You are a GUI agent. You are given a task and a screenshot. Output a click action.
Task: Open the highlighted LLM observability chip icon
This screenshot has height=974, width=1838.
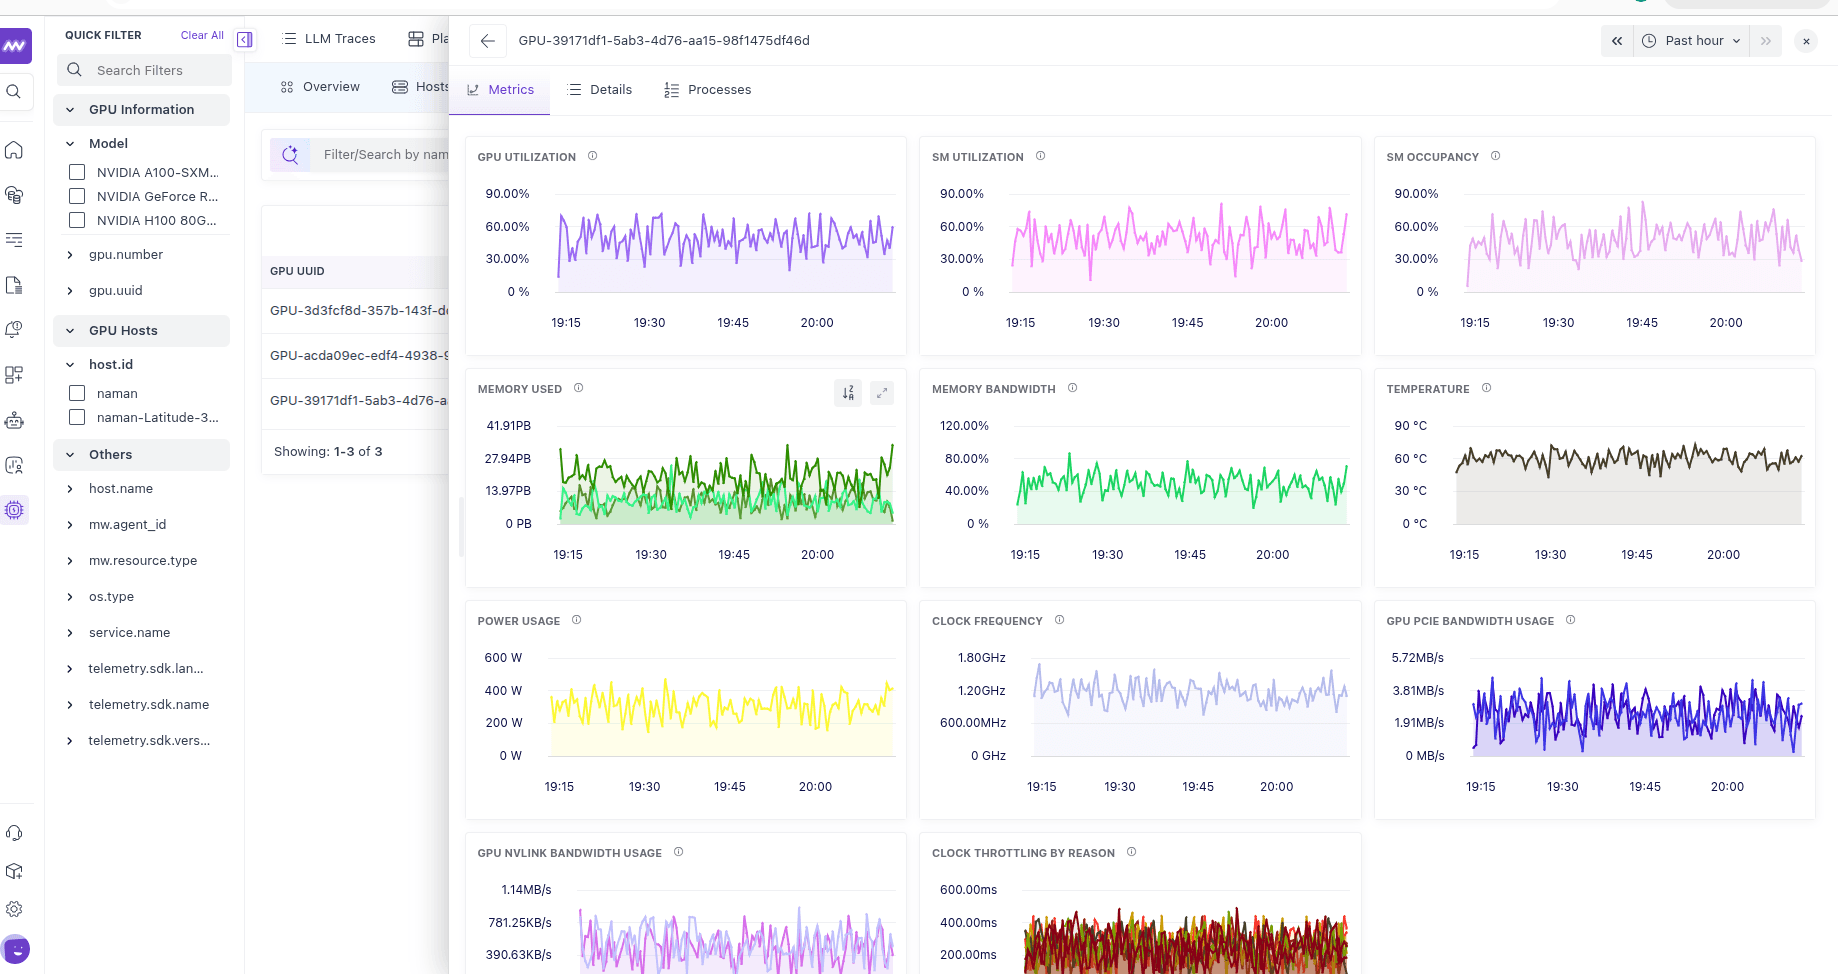point(14,510)
